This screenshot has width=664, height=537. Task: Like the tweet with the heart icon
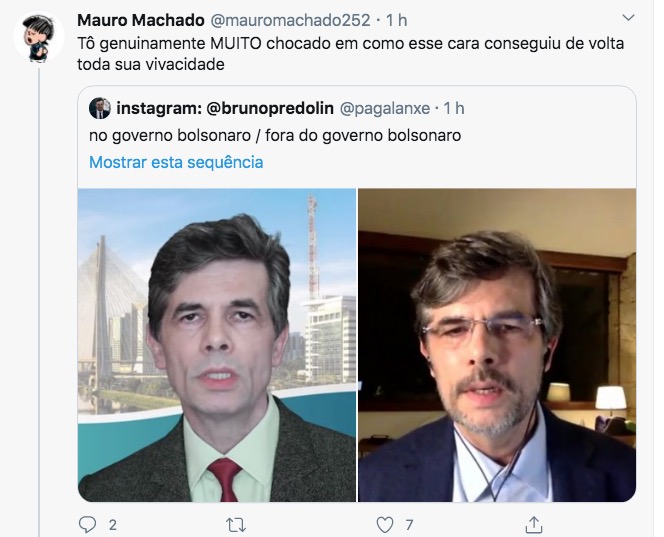[x=385, y=525]
